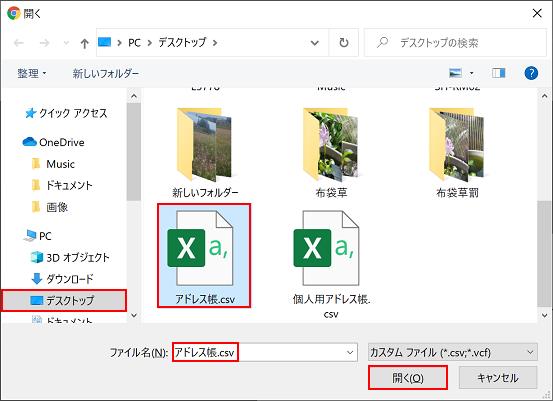This screenshot has height=401, width=553.
Task: Click the デスクトップ breadcrumb in address bar
Action: (182, 43)
